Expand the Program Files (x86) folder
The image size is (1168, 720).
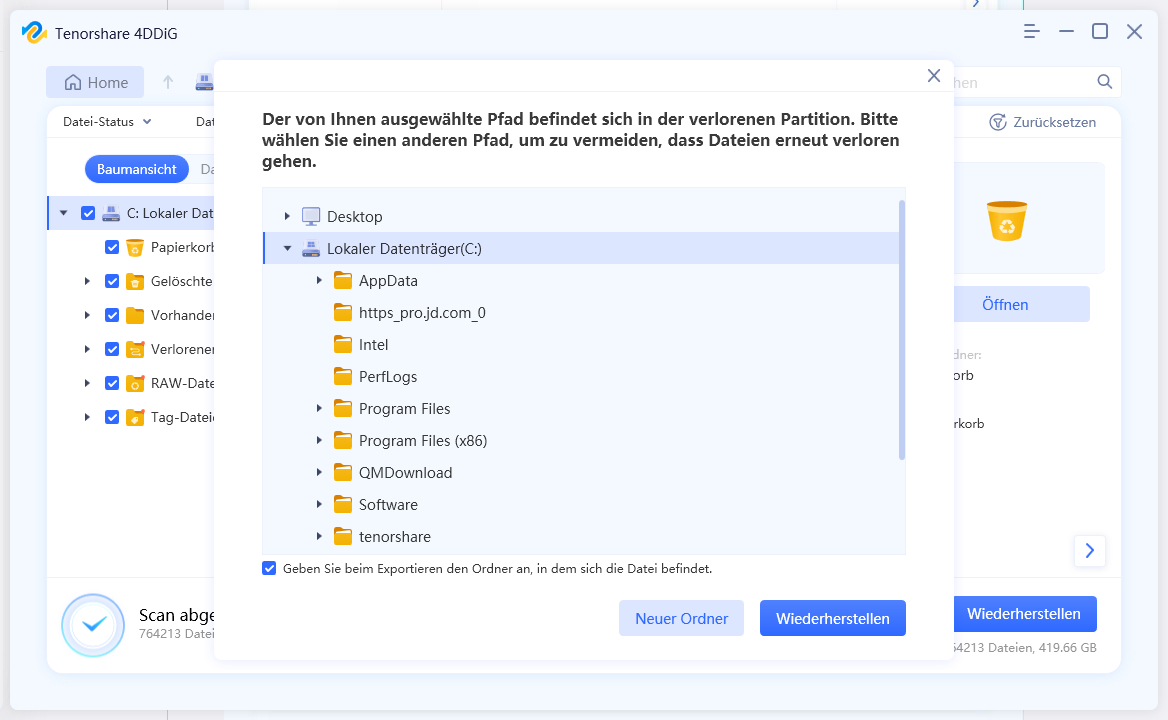point(319,441)
